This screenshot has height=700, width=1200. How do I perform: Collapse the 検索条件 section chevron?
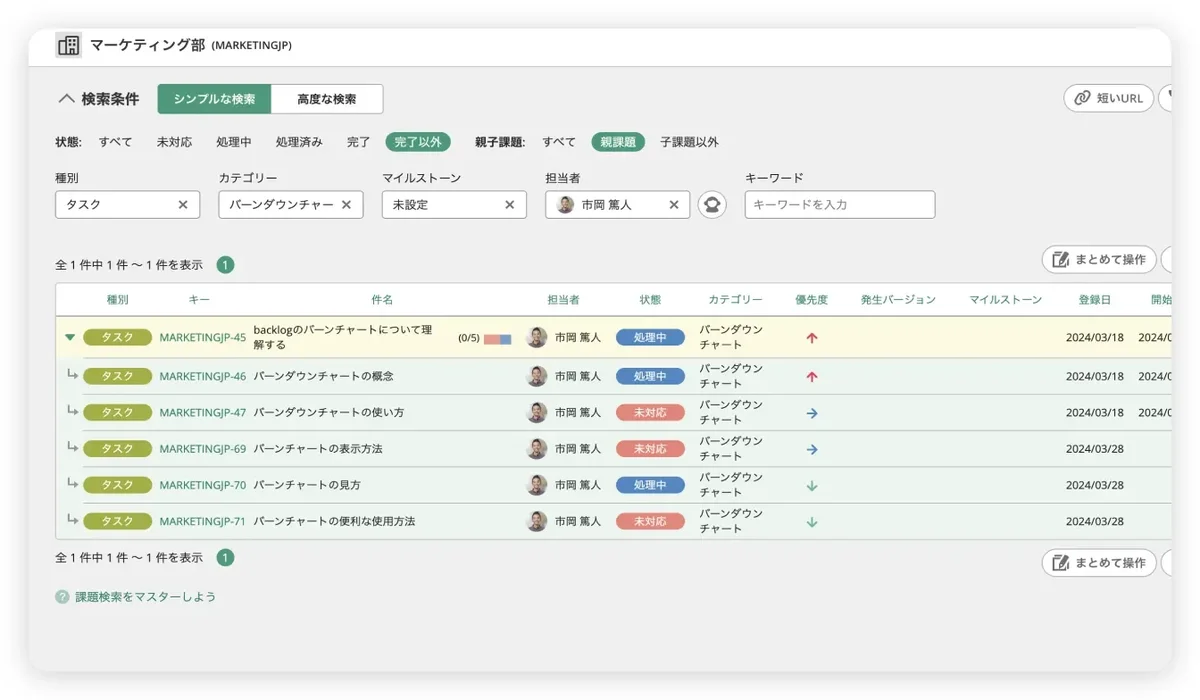tap(66, 99)
